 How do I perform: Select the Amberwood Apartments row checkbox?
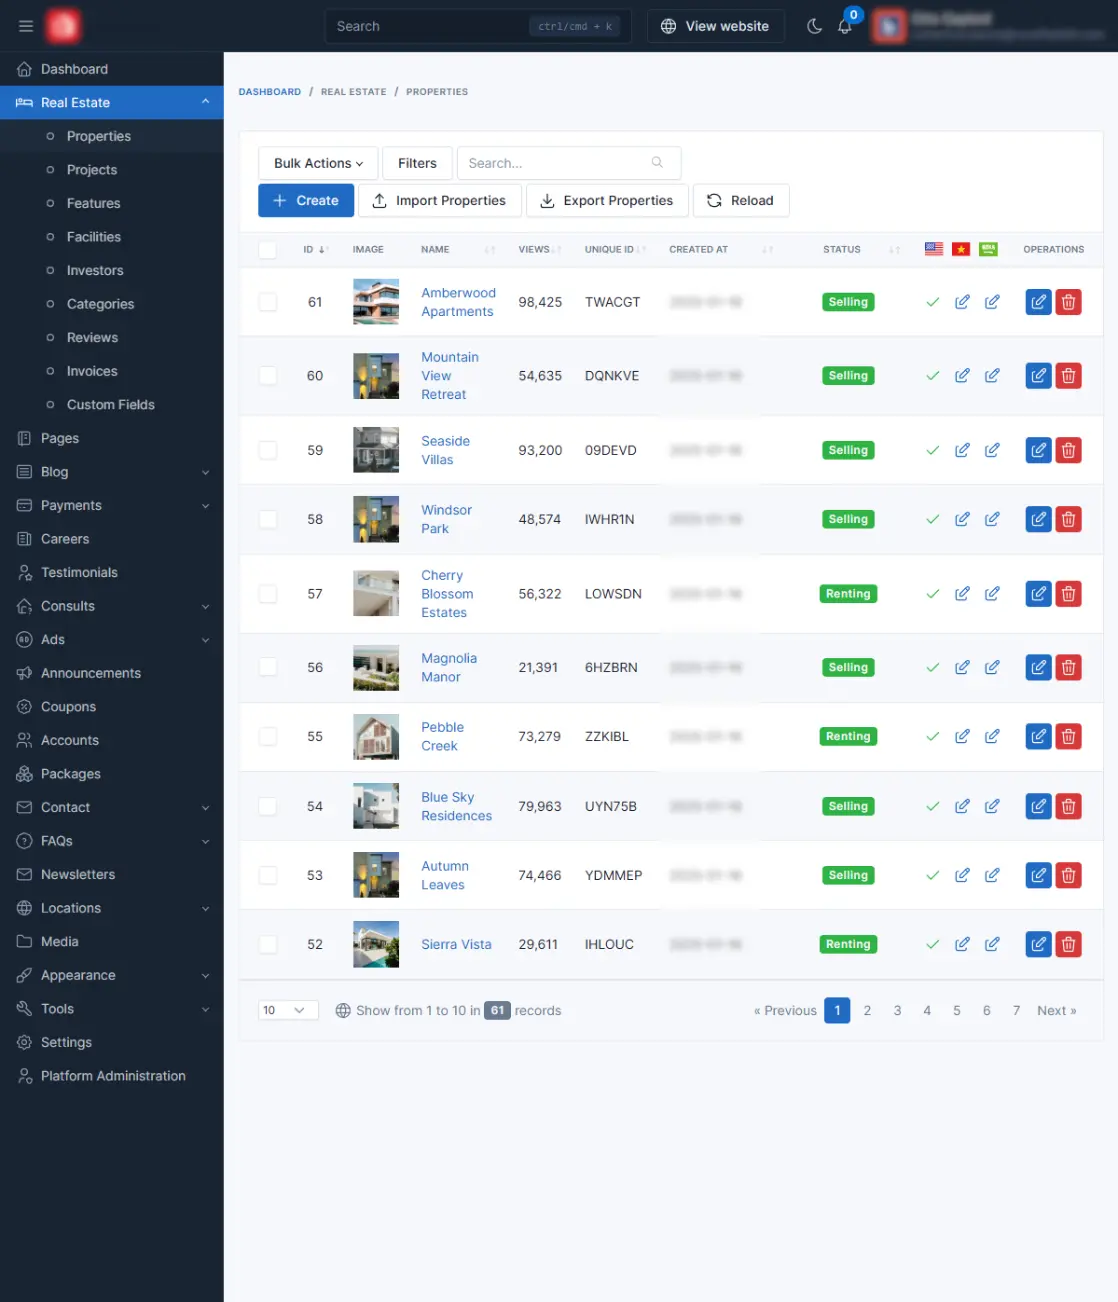[268, 302]
